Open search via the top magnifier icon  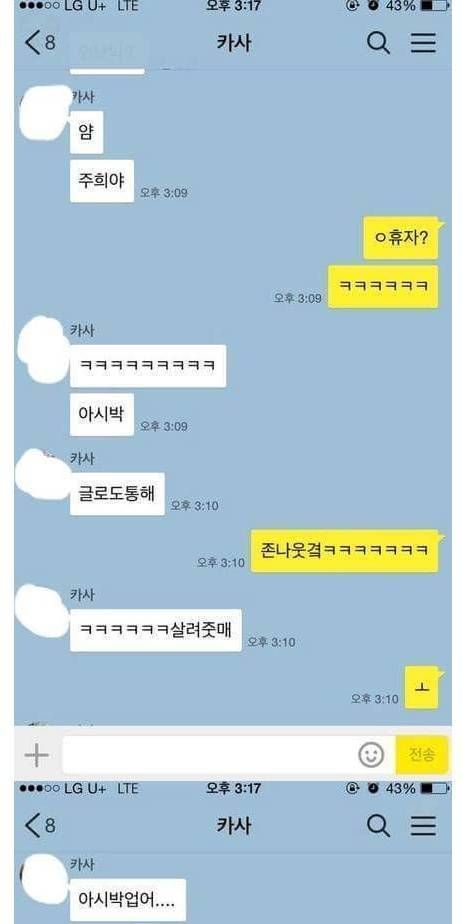pos(378,43)
